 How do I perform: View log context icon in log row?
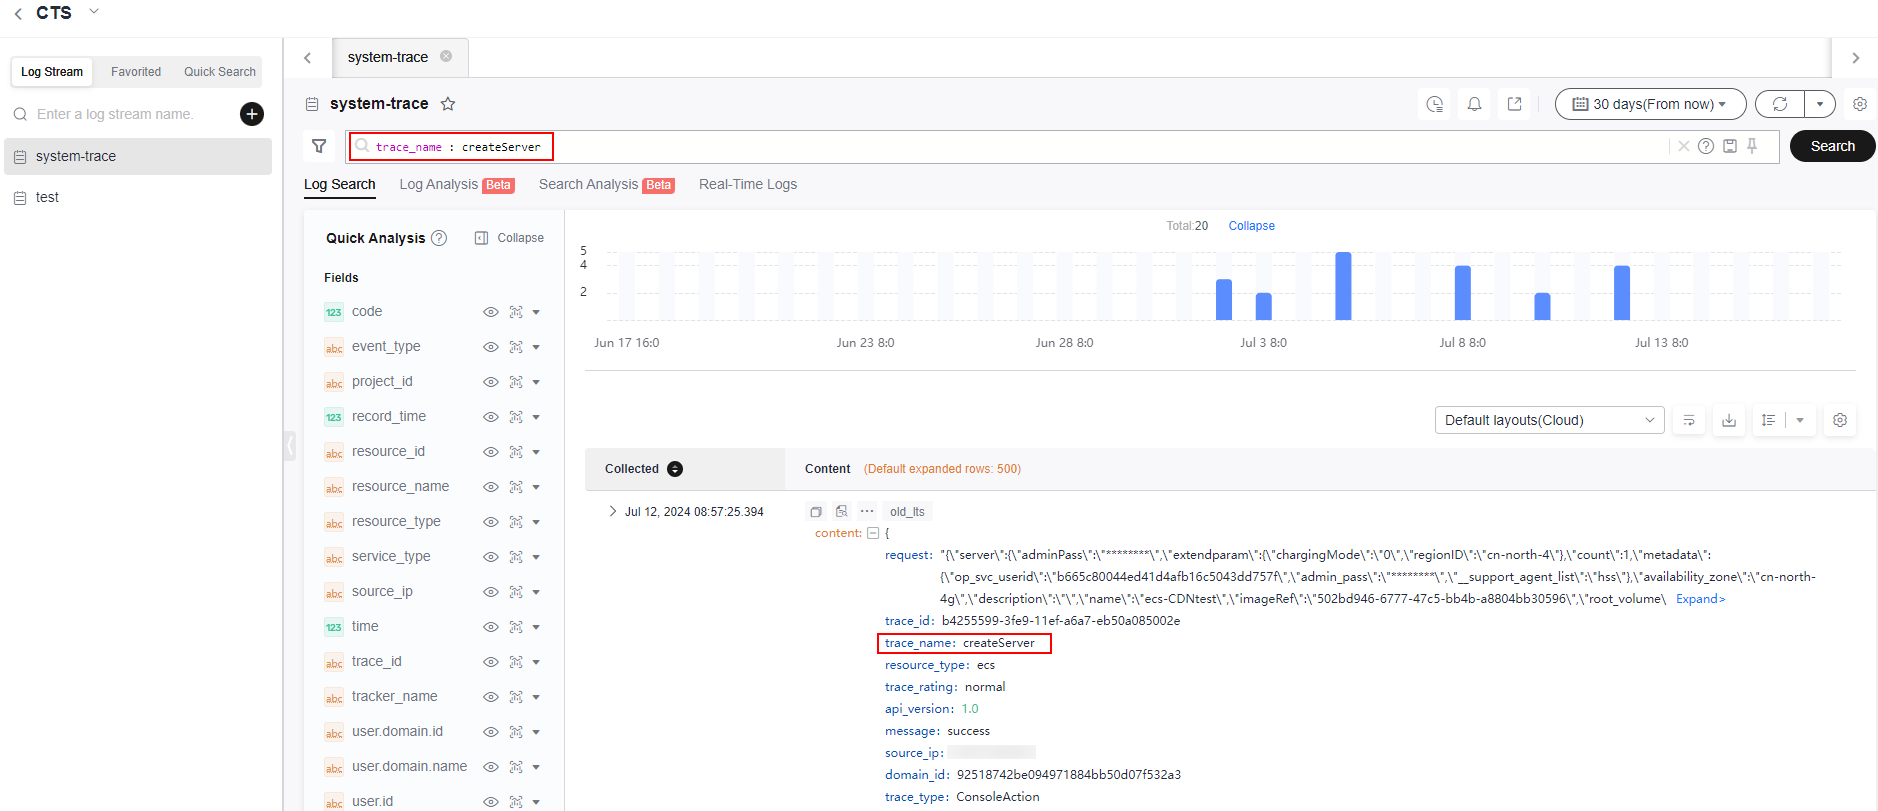841,511
